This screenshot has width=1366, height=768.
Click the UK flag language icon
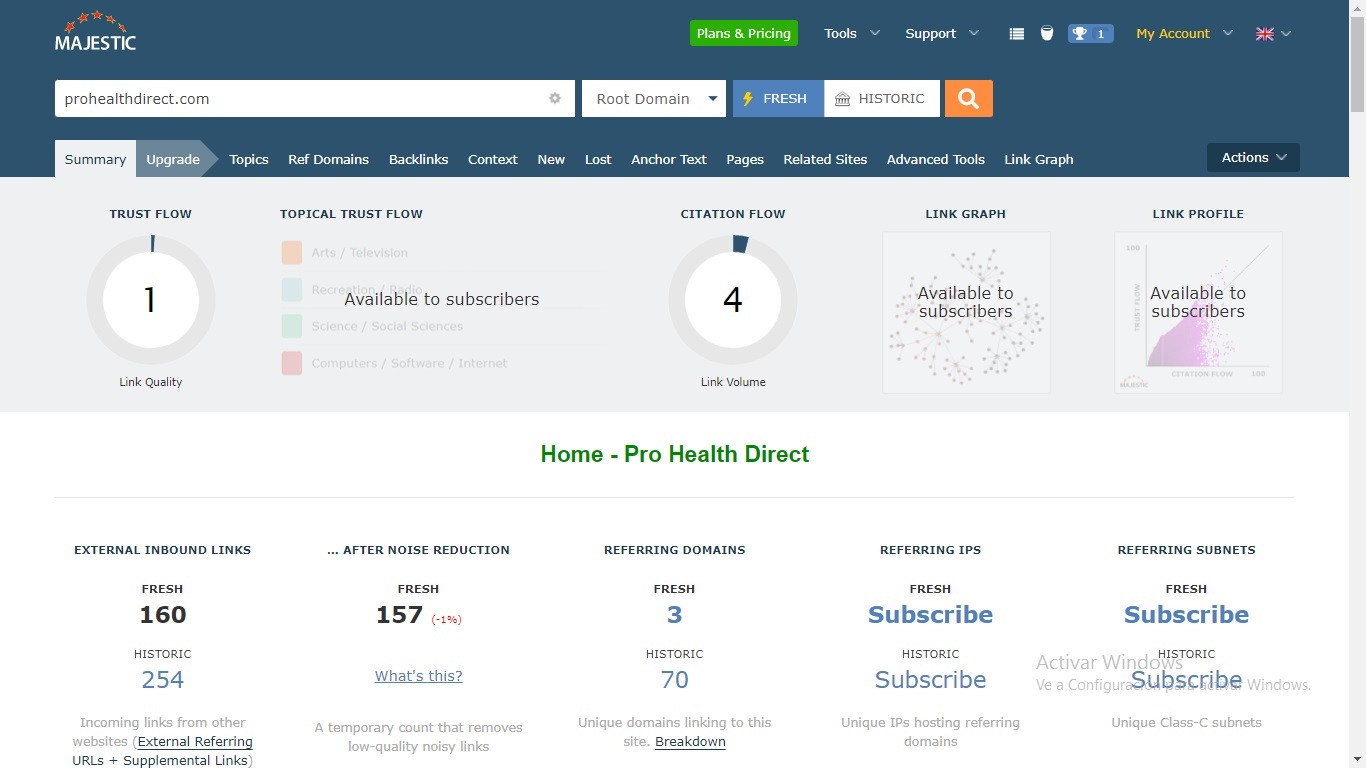click(x=1265, y=34)
